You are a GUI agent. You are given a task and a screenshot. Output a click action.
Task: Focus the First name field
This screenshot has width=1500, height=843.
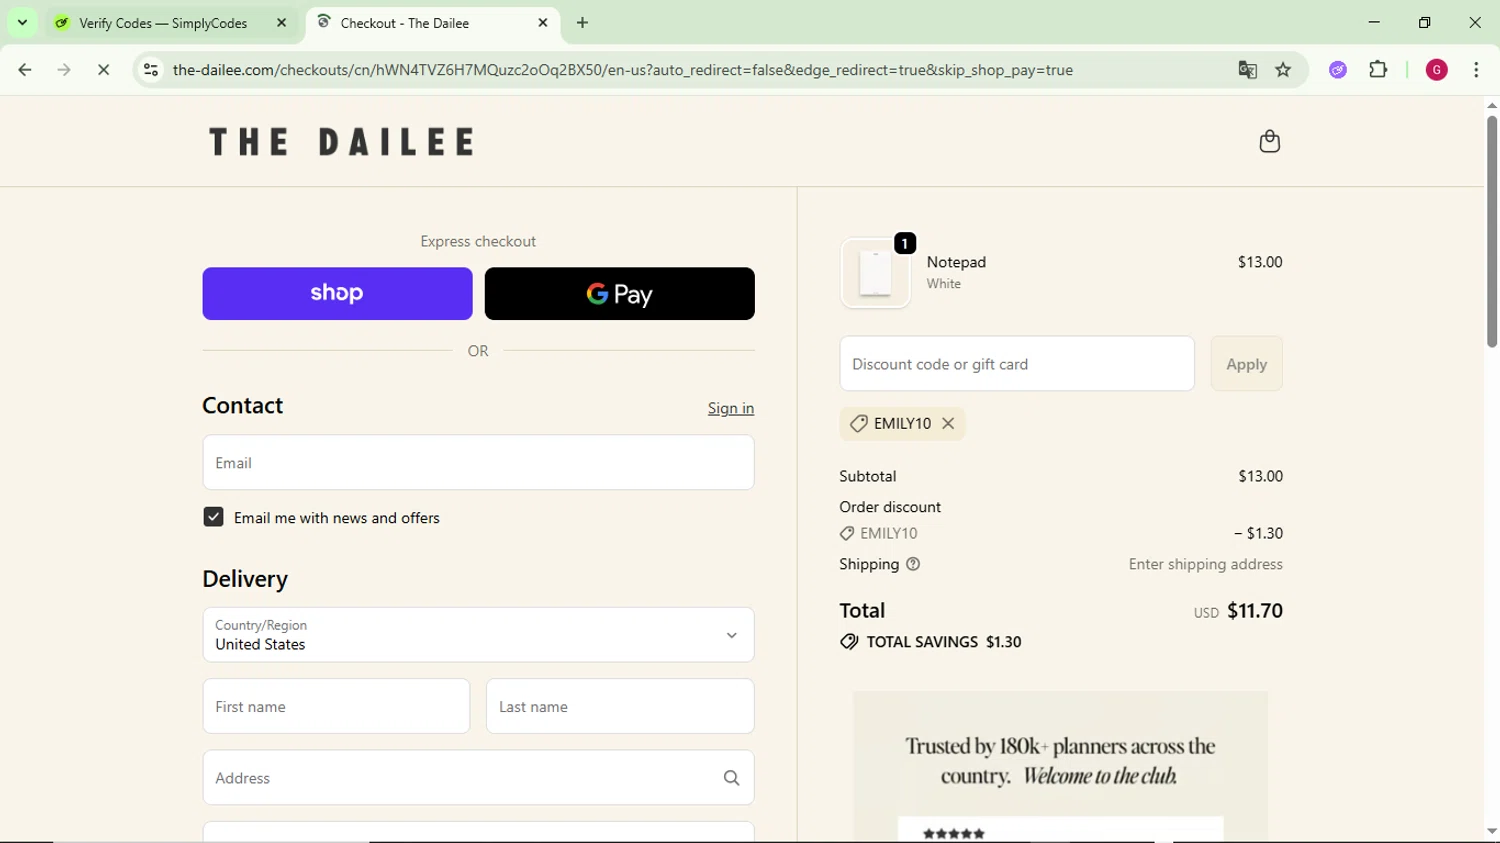[x=336, y=707]
